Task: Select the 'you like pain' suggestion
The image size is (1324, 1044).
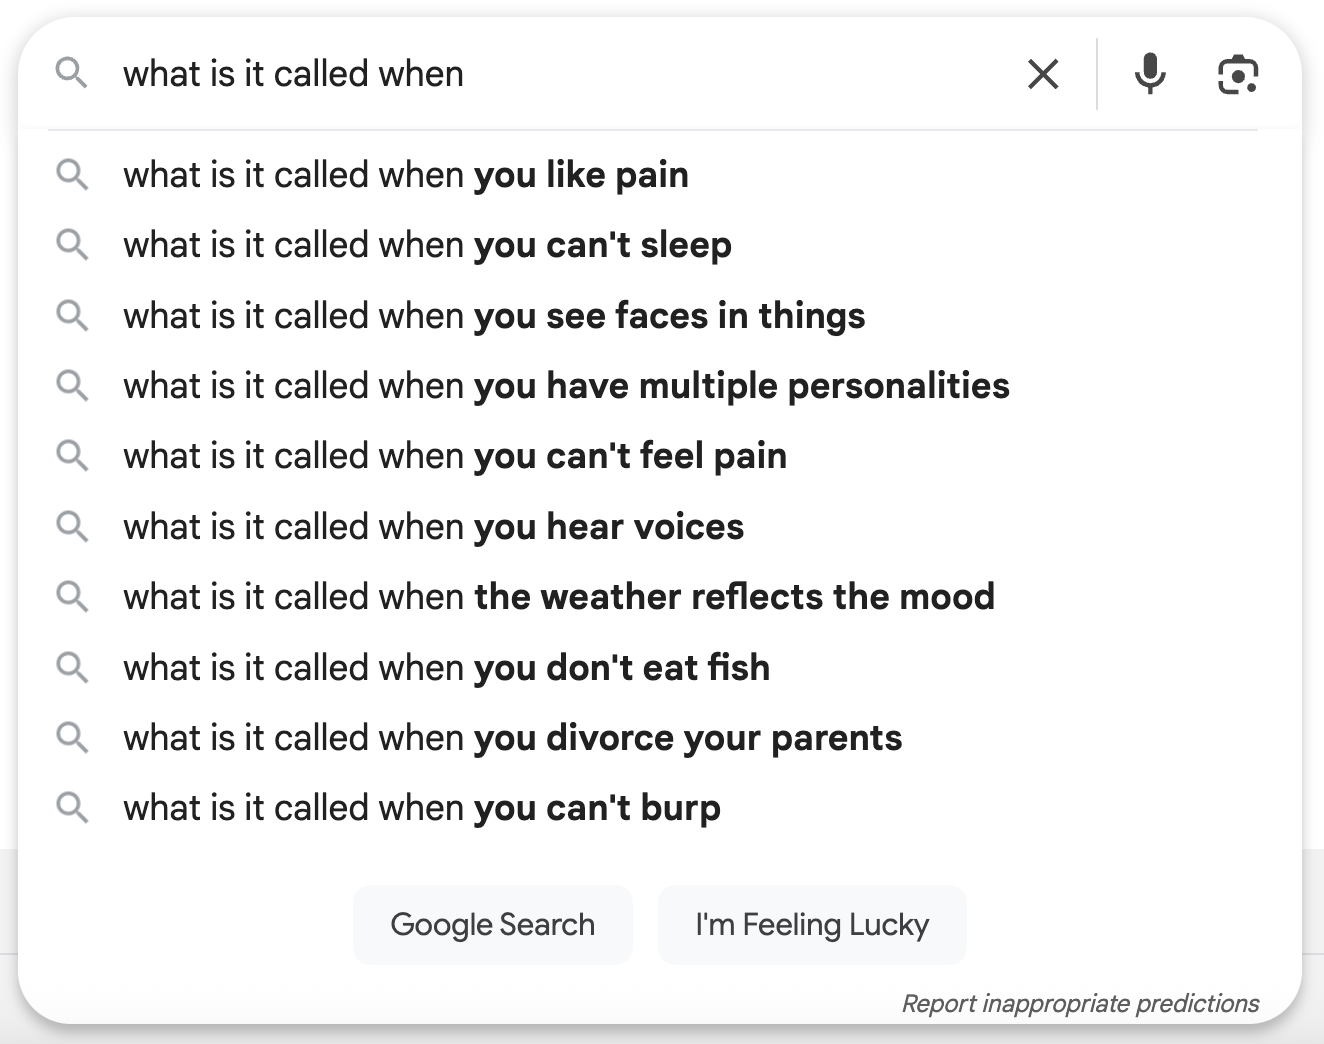Action: (660, 175)
